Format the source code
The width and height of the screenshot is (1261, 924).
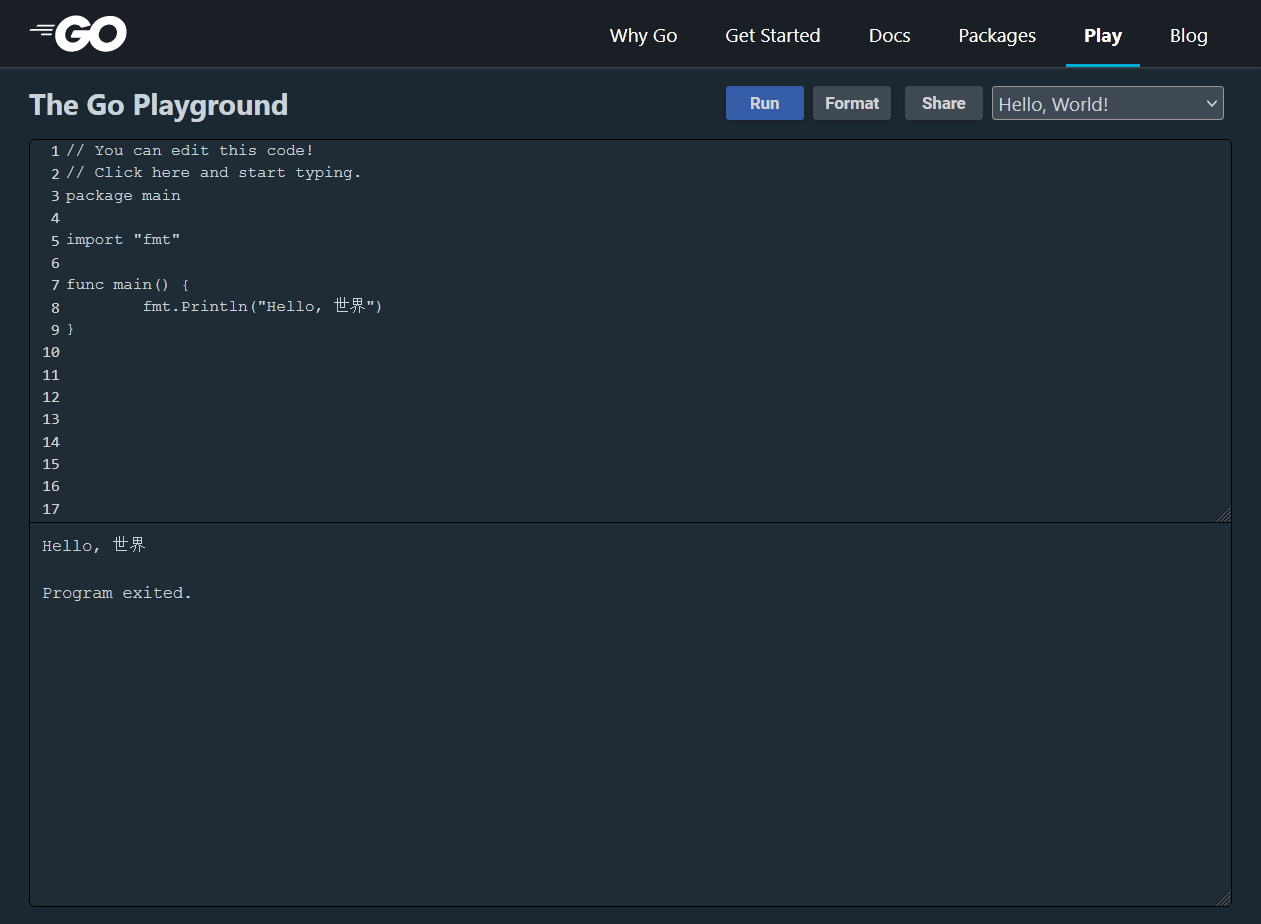(x=851, y=103)
